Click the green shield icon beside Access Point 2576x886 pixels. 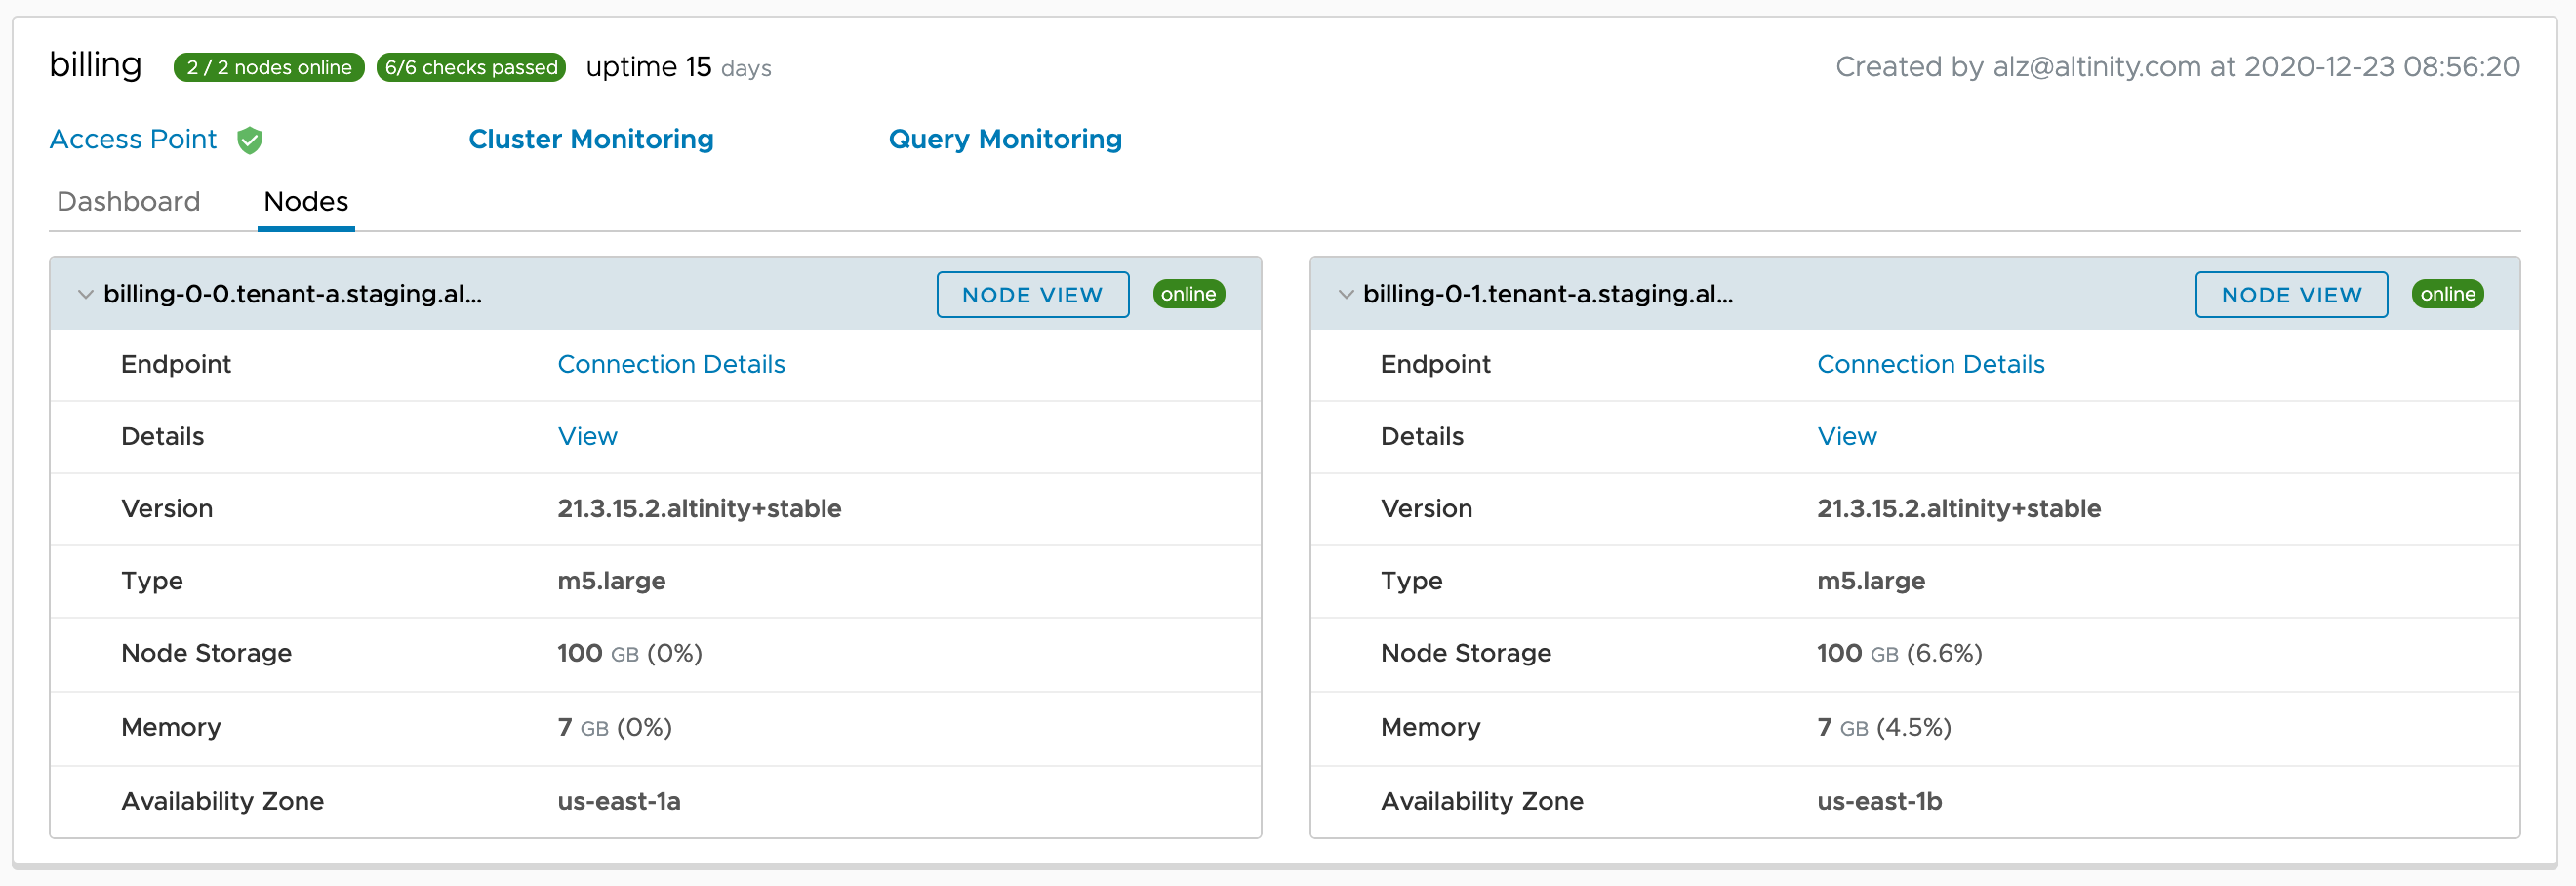click(250, 140)
